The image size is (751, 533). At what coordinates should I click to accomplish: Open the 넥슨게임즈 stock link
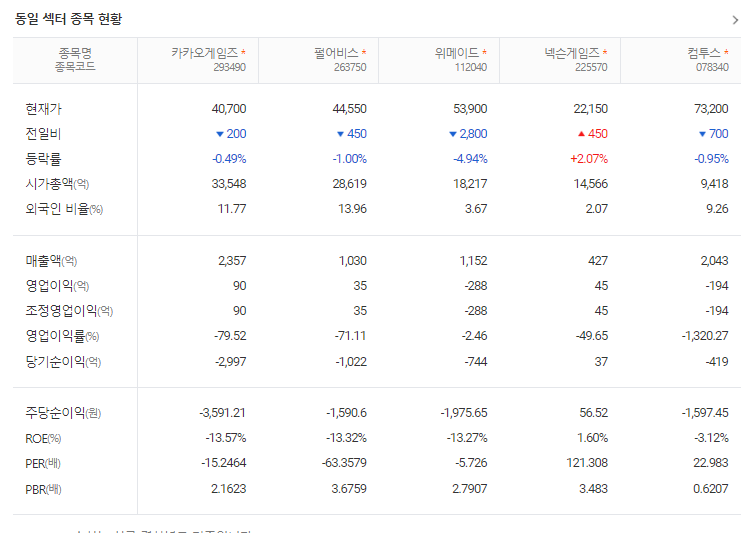click(x=572, y=53)
